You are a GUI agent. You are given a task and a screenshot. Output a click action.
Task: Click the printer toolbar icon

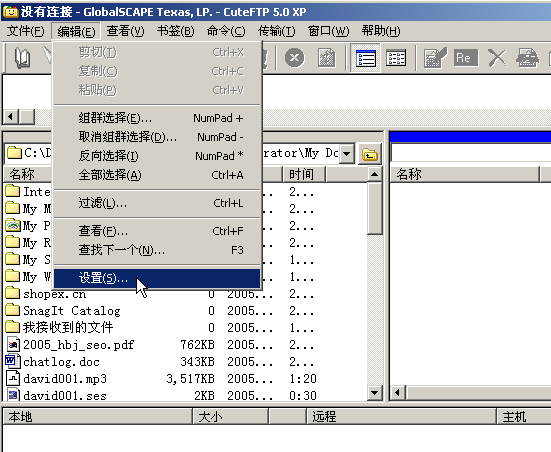click(x=527, y=58)
